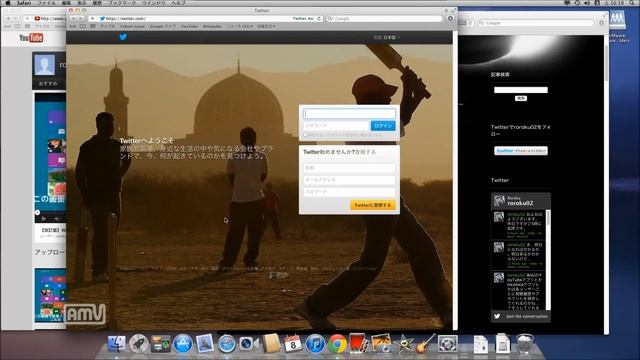Launch the App Store from Dock
Image resolution: width=640 pixels, height=360 pixels.
tap(182, 344)
